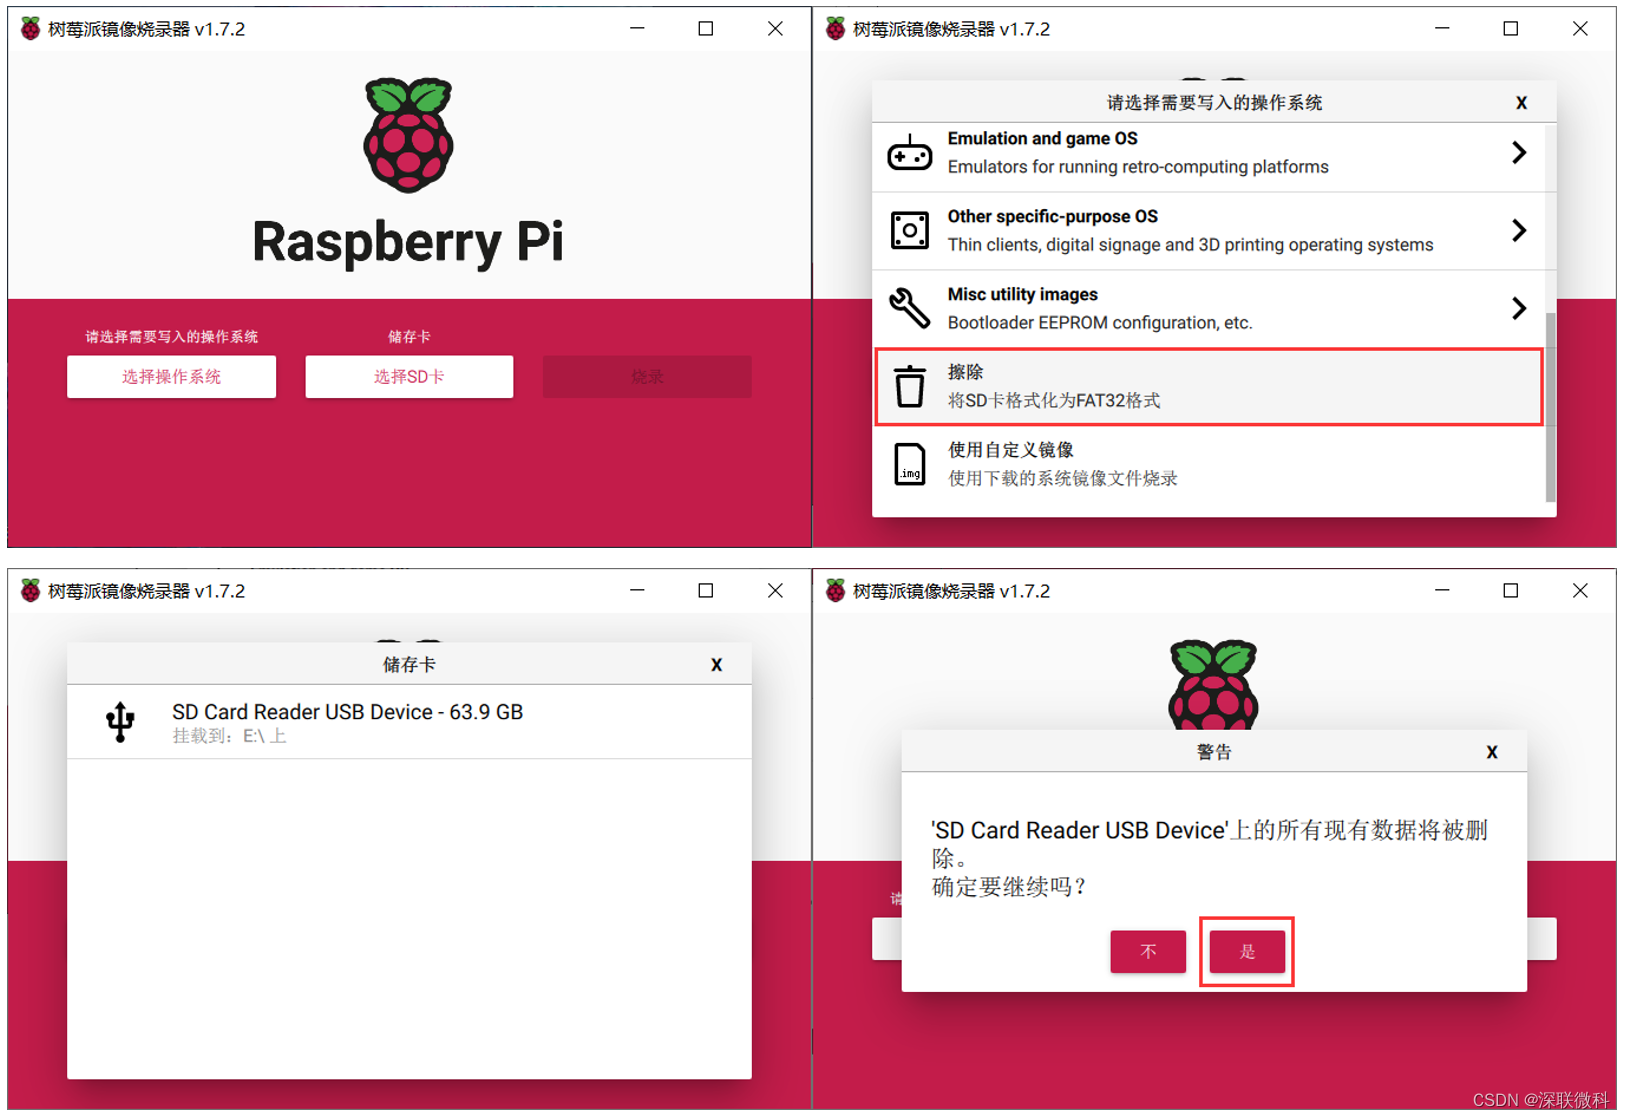Screen dimensions: 1626x1119
Task: Select 使用自定义镜像 custom image option
Action: [x=1208, y=464]
